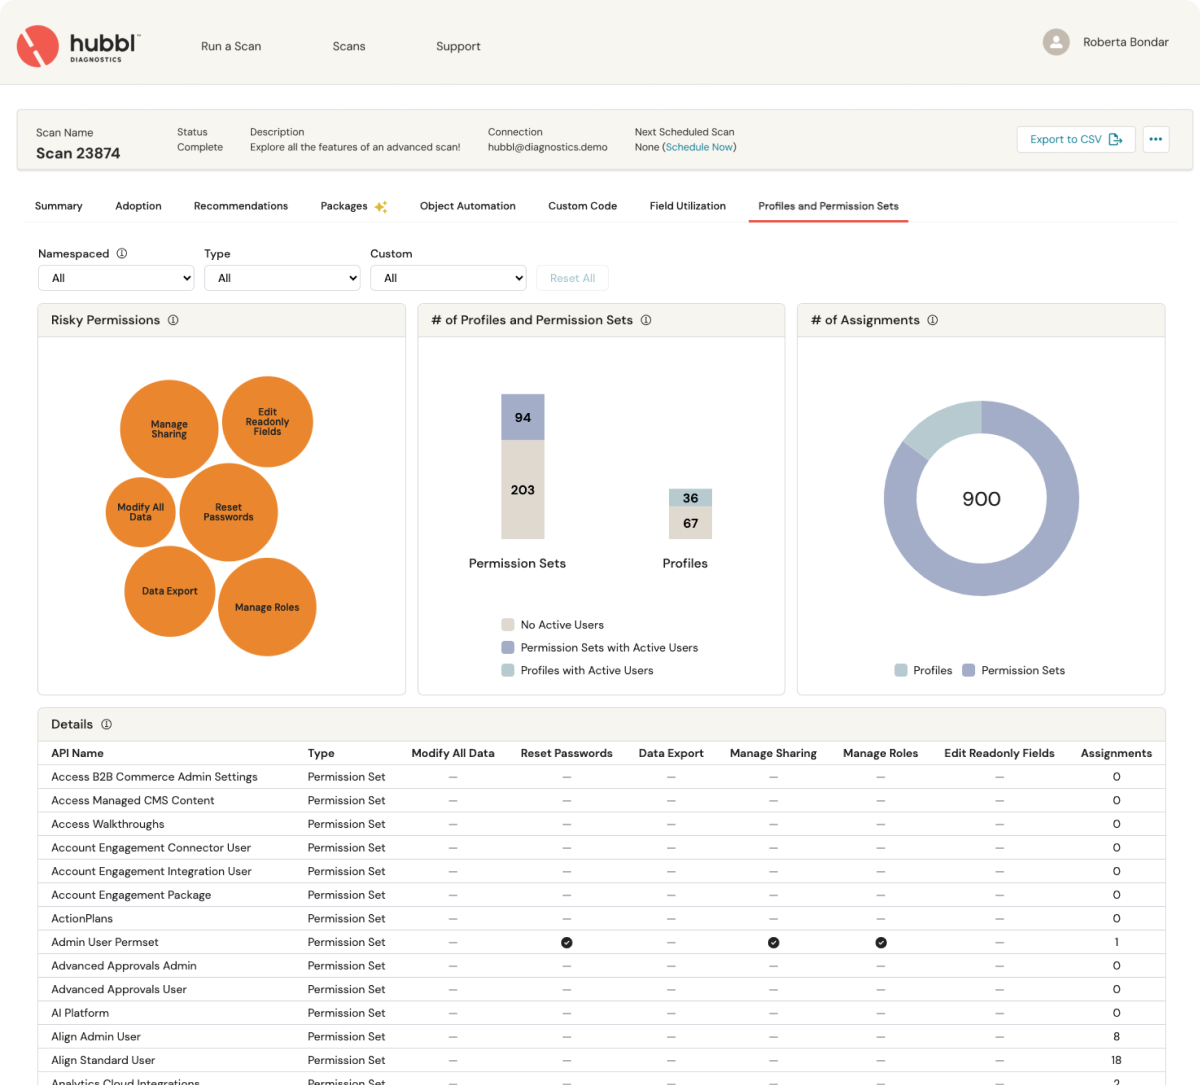1200x1085 pixels.
Task: Click info icon beside # of Assignments
Action: 933,320
